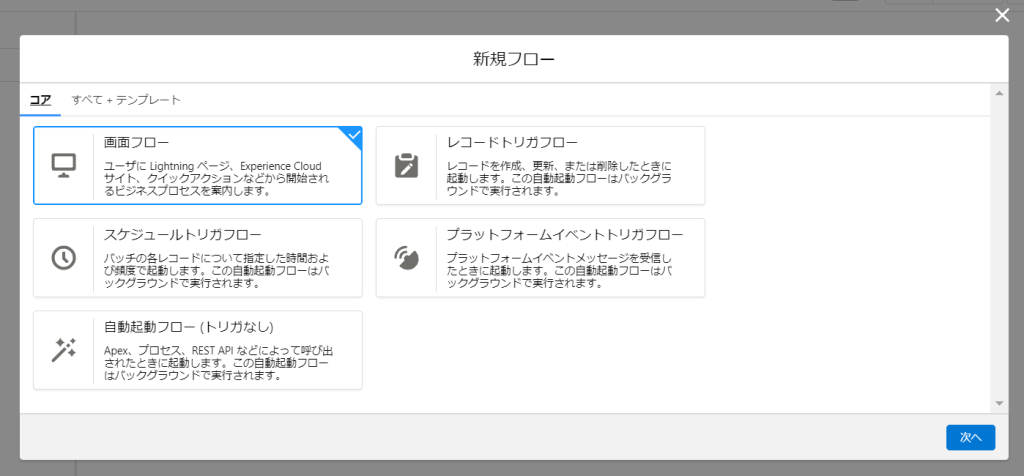Select the 画面フロー title
The image size is (1024, 476).
136,142
